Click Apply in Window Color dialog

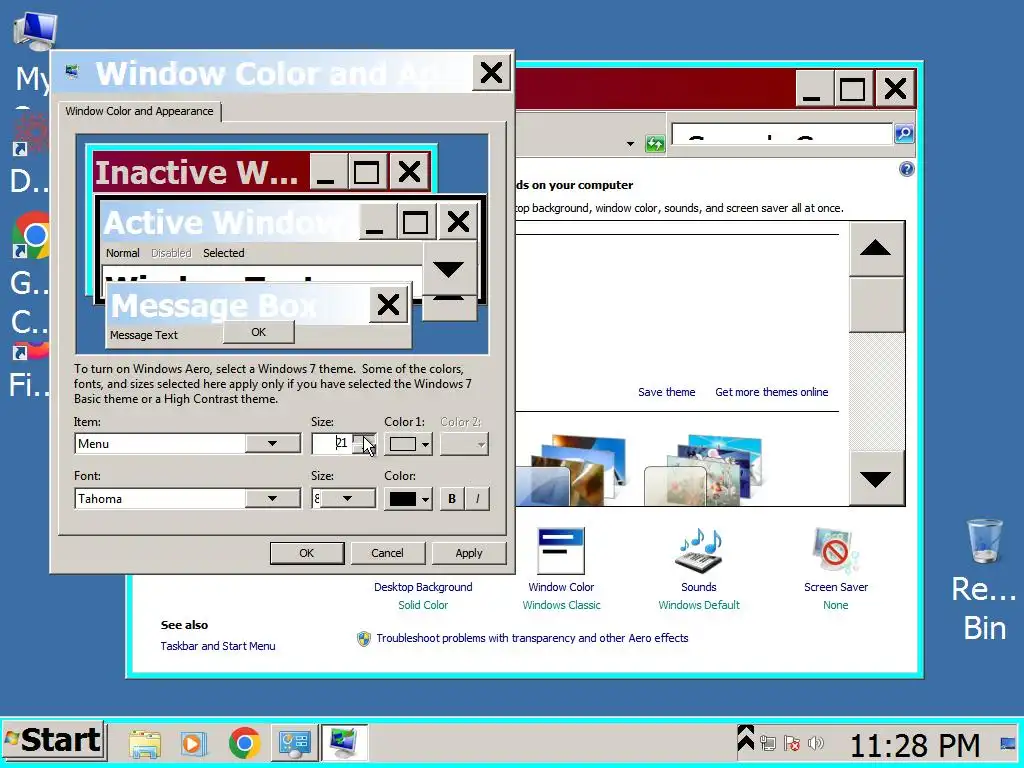point(469,553)
